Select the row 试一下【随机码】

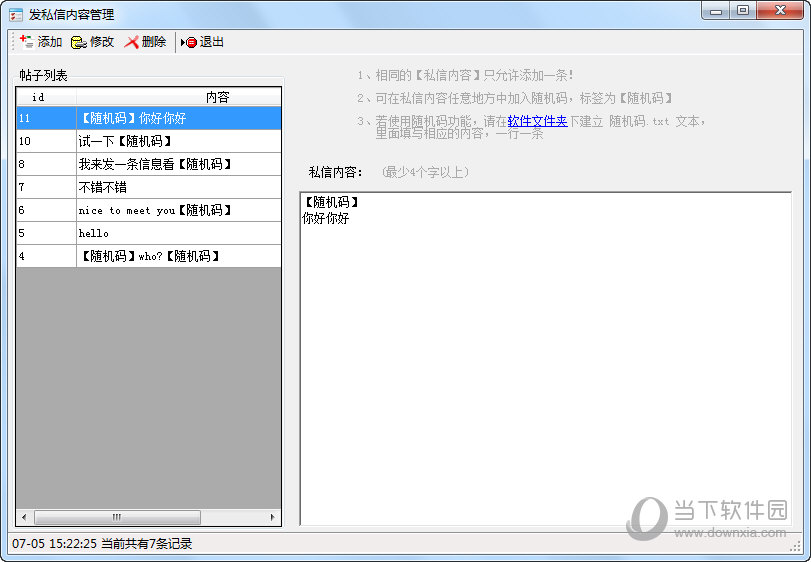[149, 141]
